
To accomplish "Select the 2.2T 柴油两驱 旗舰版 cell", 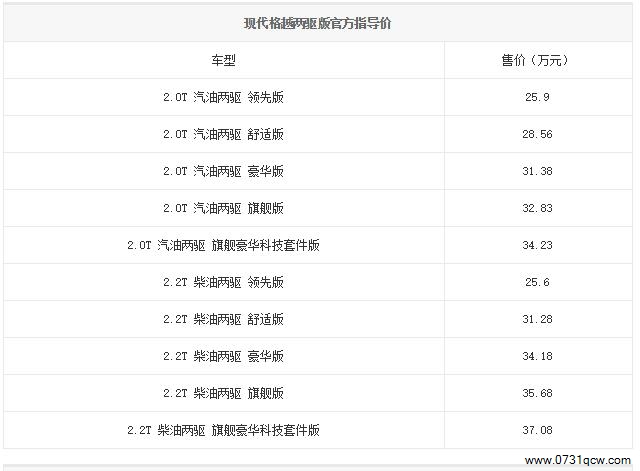I will [x=223, y=393].
